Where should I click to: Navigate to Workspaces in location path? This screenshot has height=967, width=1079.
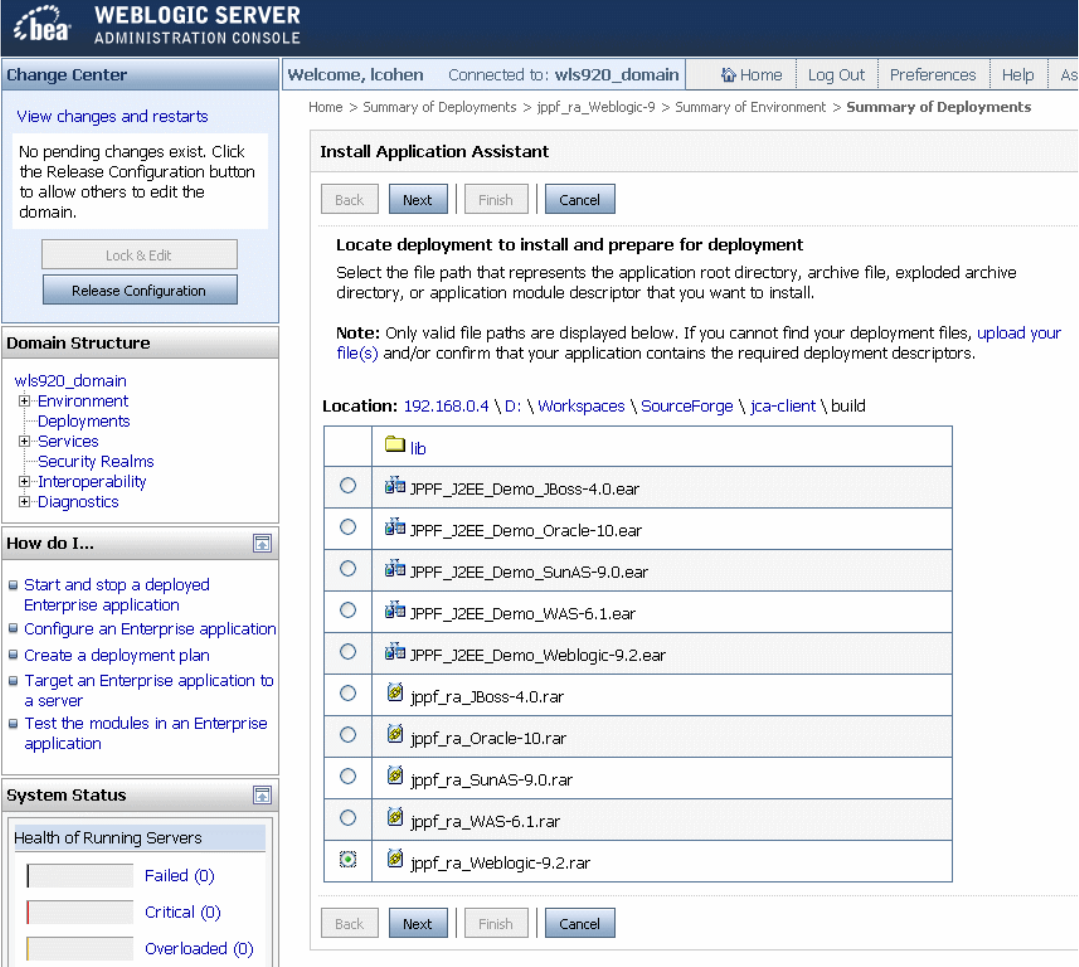coord(581,406)
